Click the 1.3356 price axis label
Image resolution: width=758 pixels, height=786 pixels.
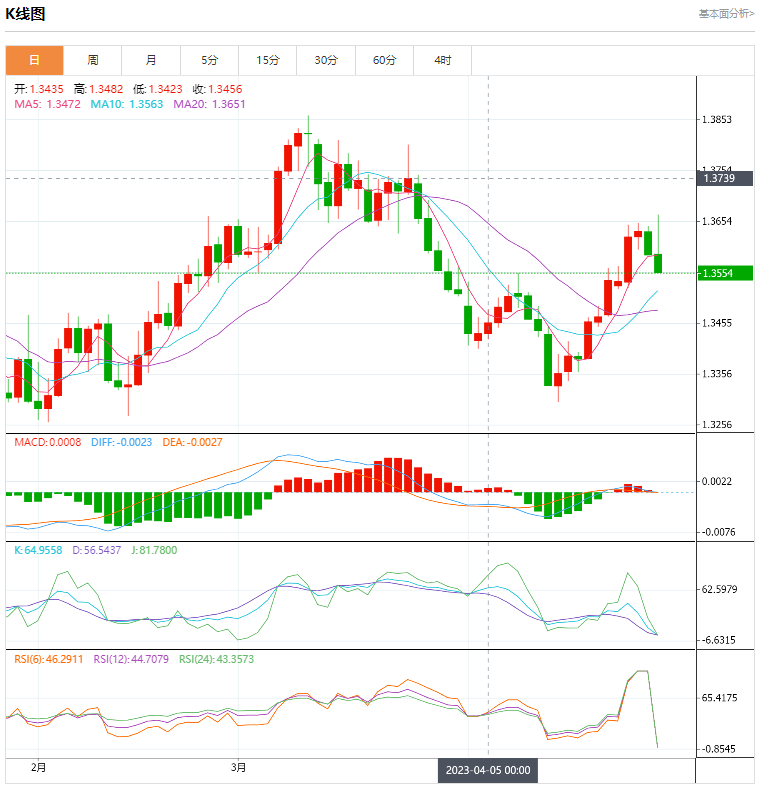pyautogui.click(x=717, y=374)
